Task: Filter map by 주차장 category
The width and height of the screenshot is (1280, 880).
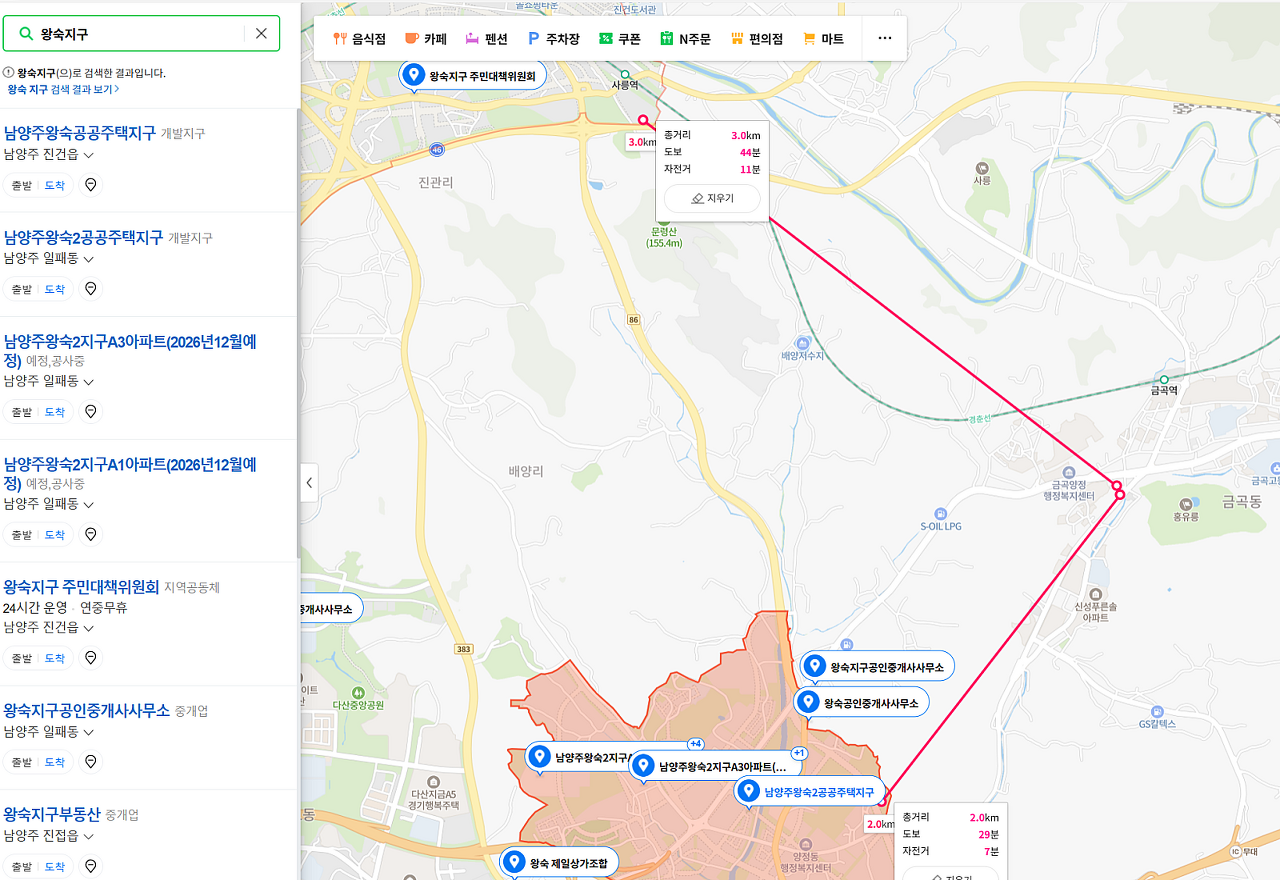Action: tap(553, 39)
